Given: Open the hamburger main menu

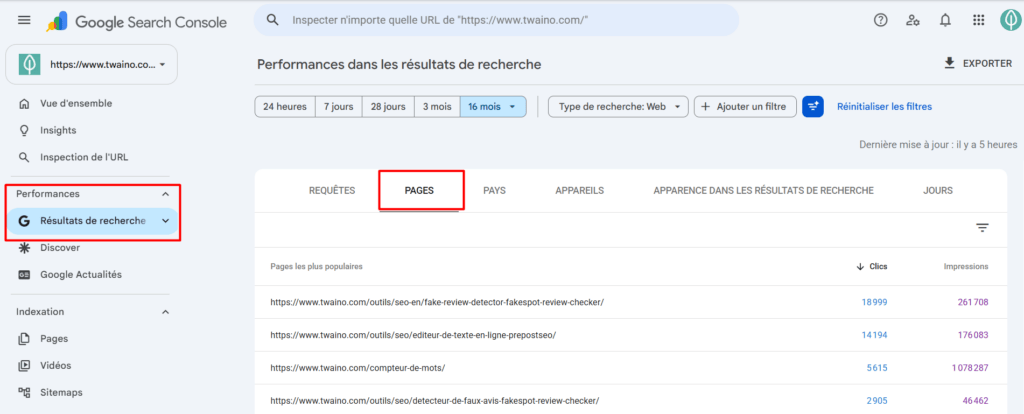Looking at the screenshot, I should point(24,20).
